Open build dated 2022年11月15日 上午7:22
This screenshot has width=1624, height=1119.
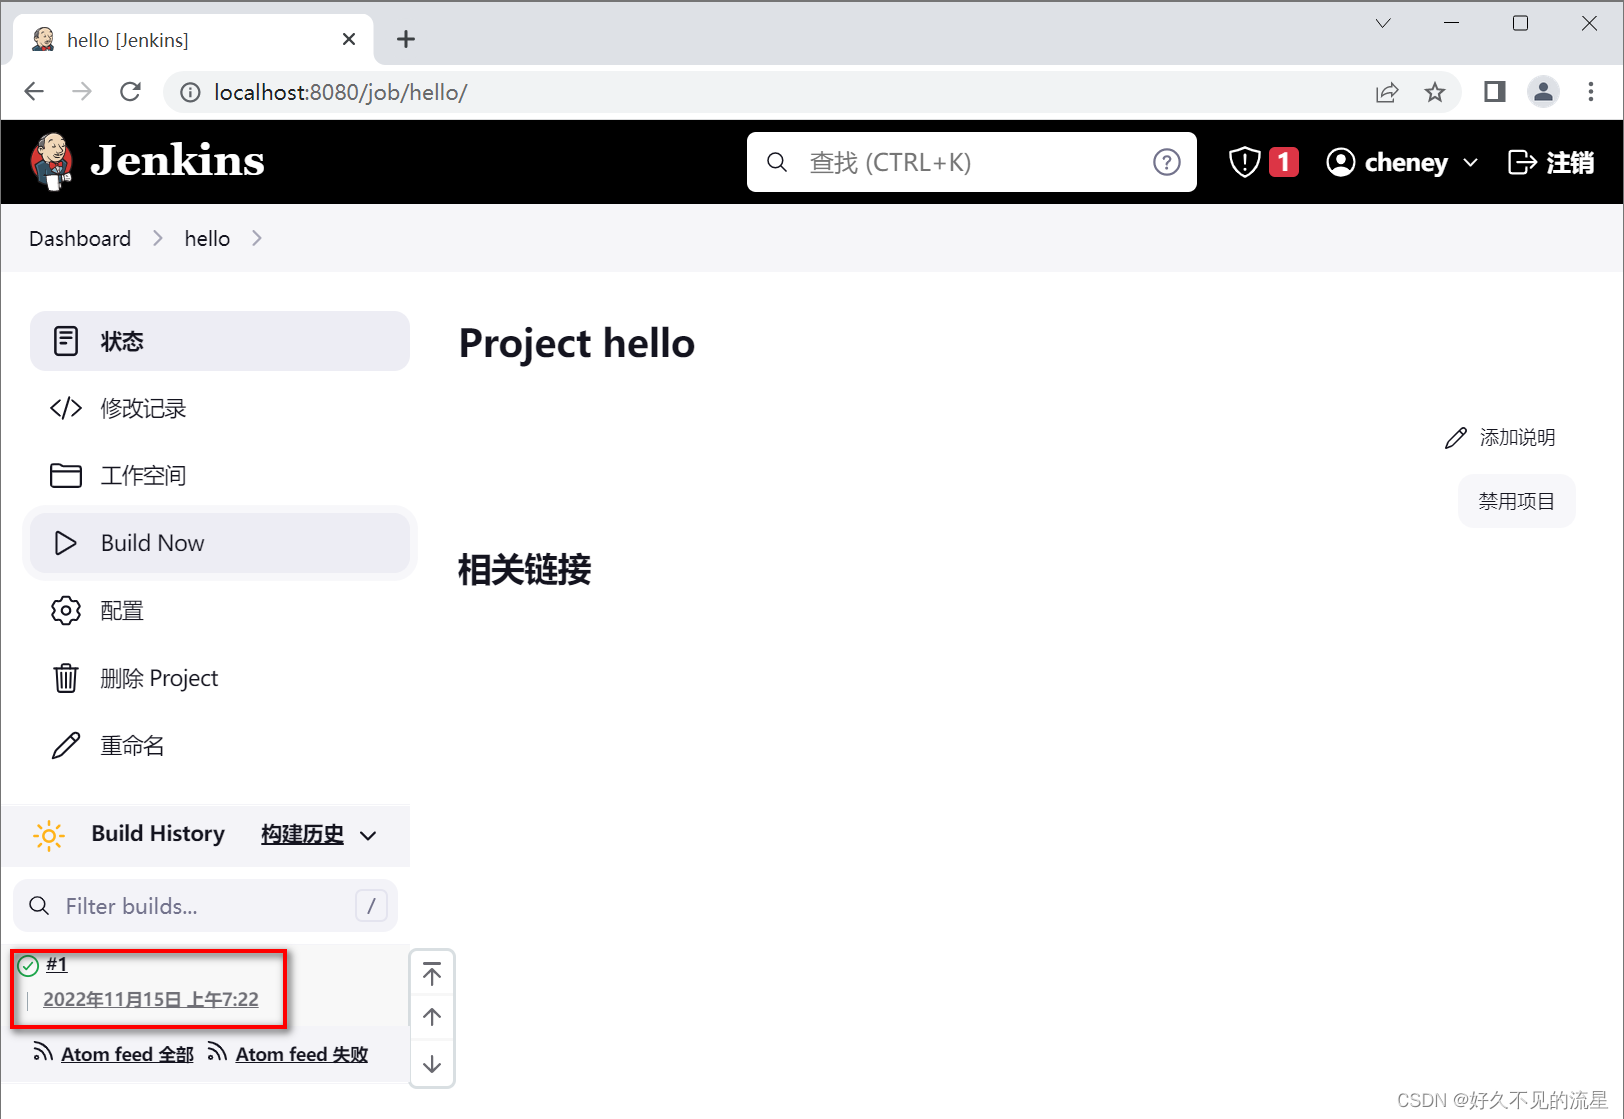coord(151,999)
